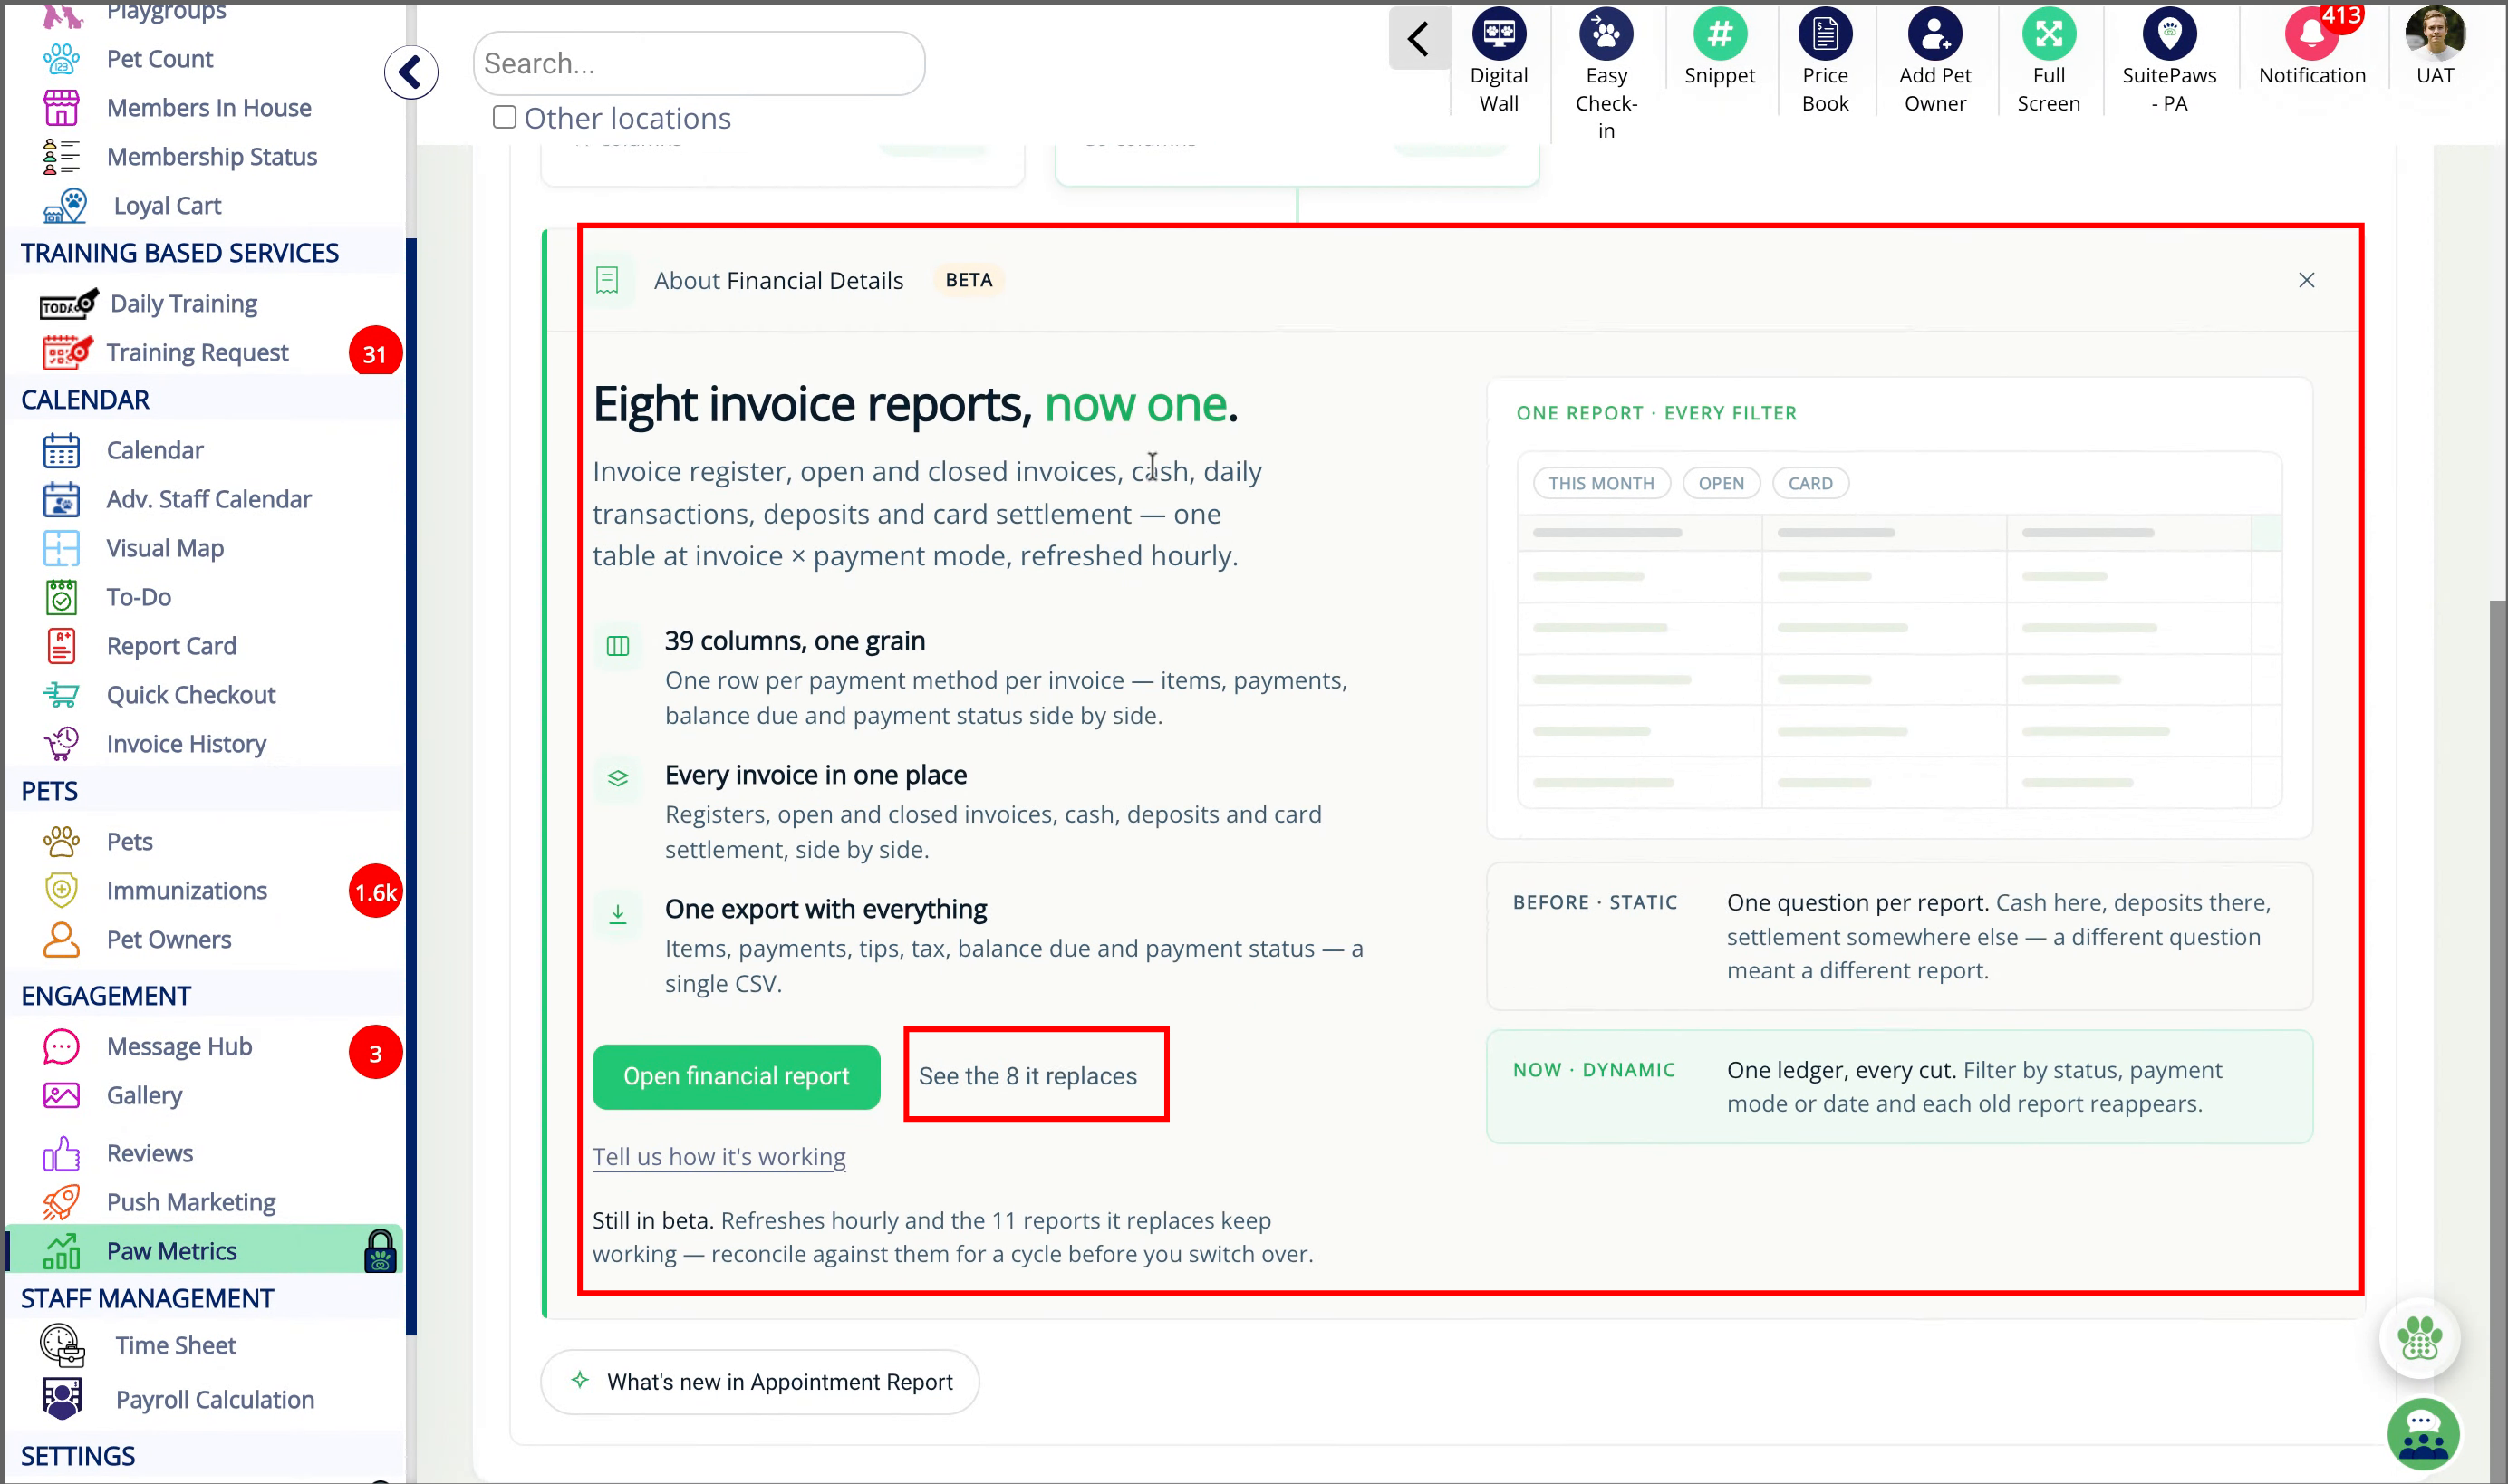The width and height of the screenshot is (2508, 1484).
Task: Click into the Search field
Action: [698, 63]
